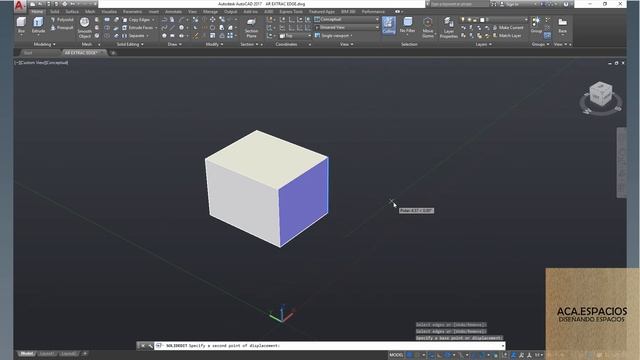
Task: Select the Box solid tool
Action: [x=21, y=25]
